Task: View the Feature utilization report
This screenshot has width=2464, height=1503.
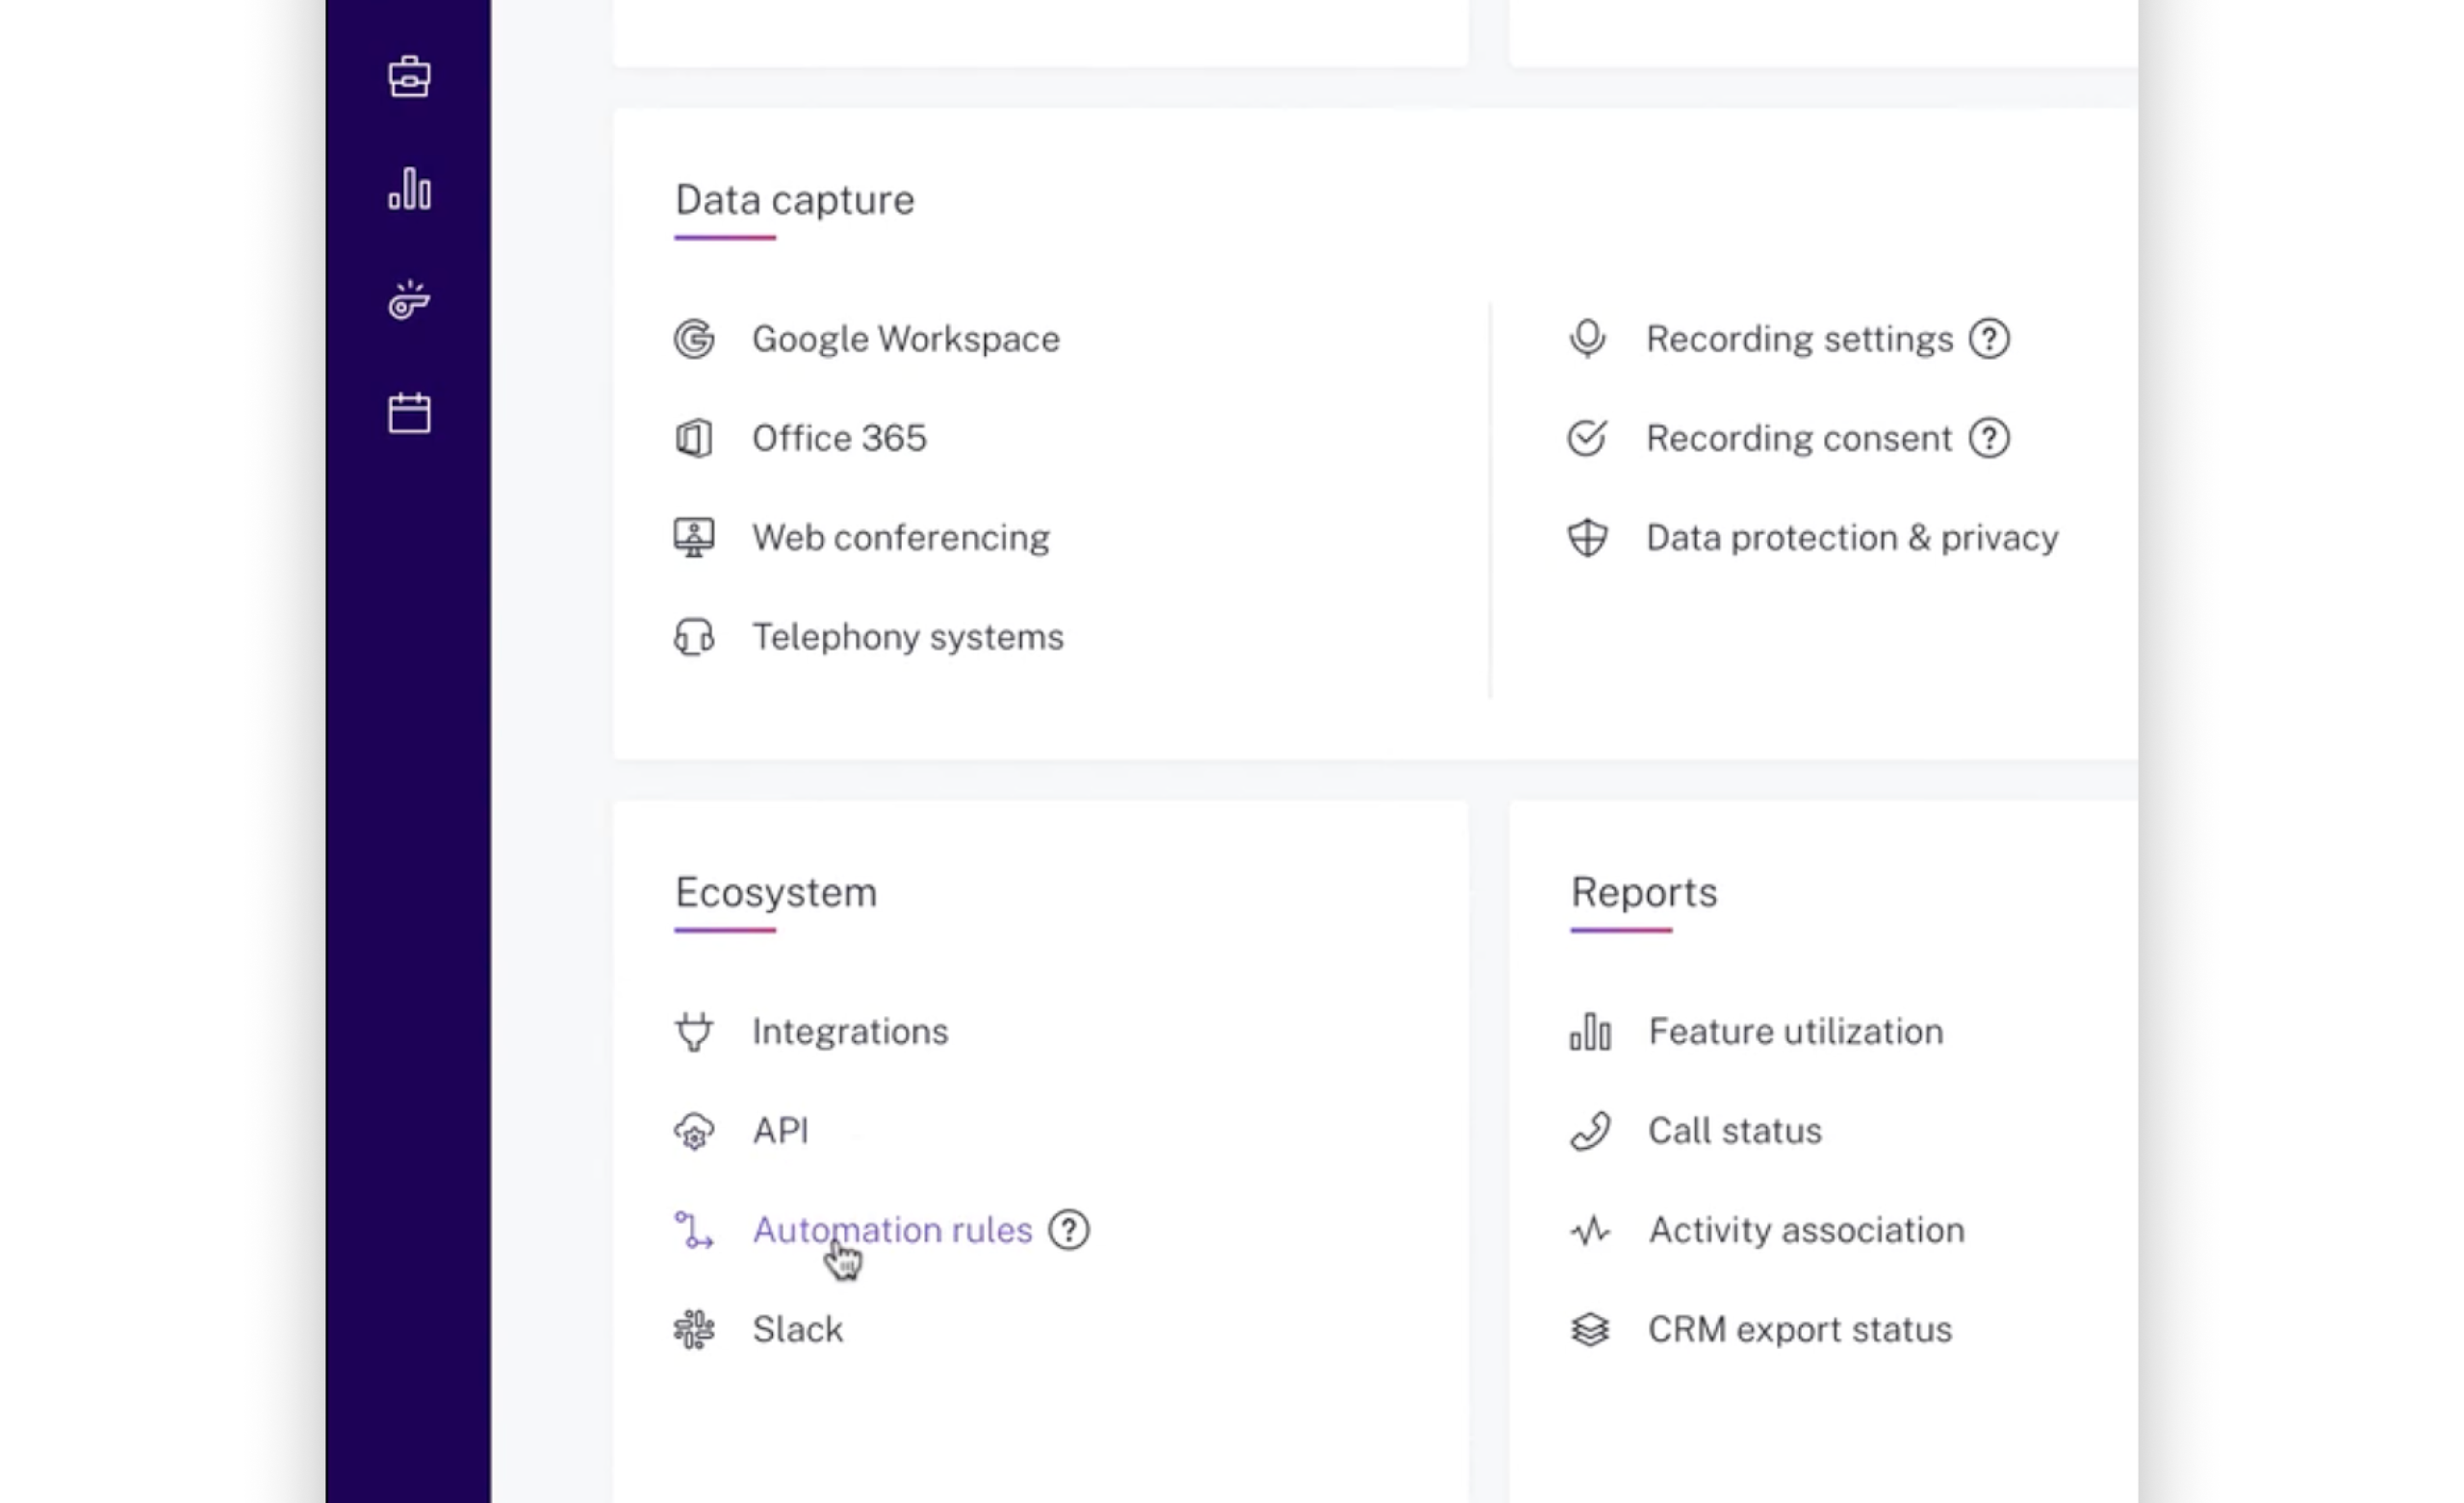Action: 1796,1031
